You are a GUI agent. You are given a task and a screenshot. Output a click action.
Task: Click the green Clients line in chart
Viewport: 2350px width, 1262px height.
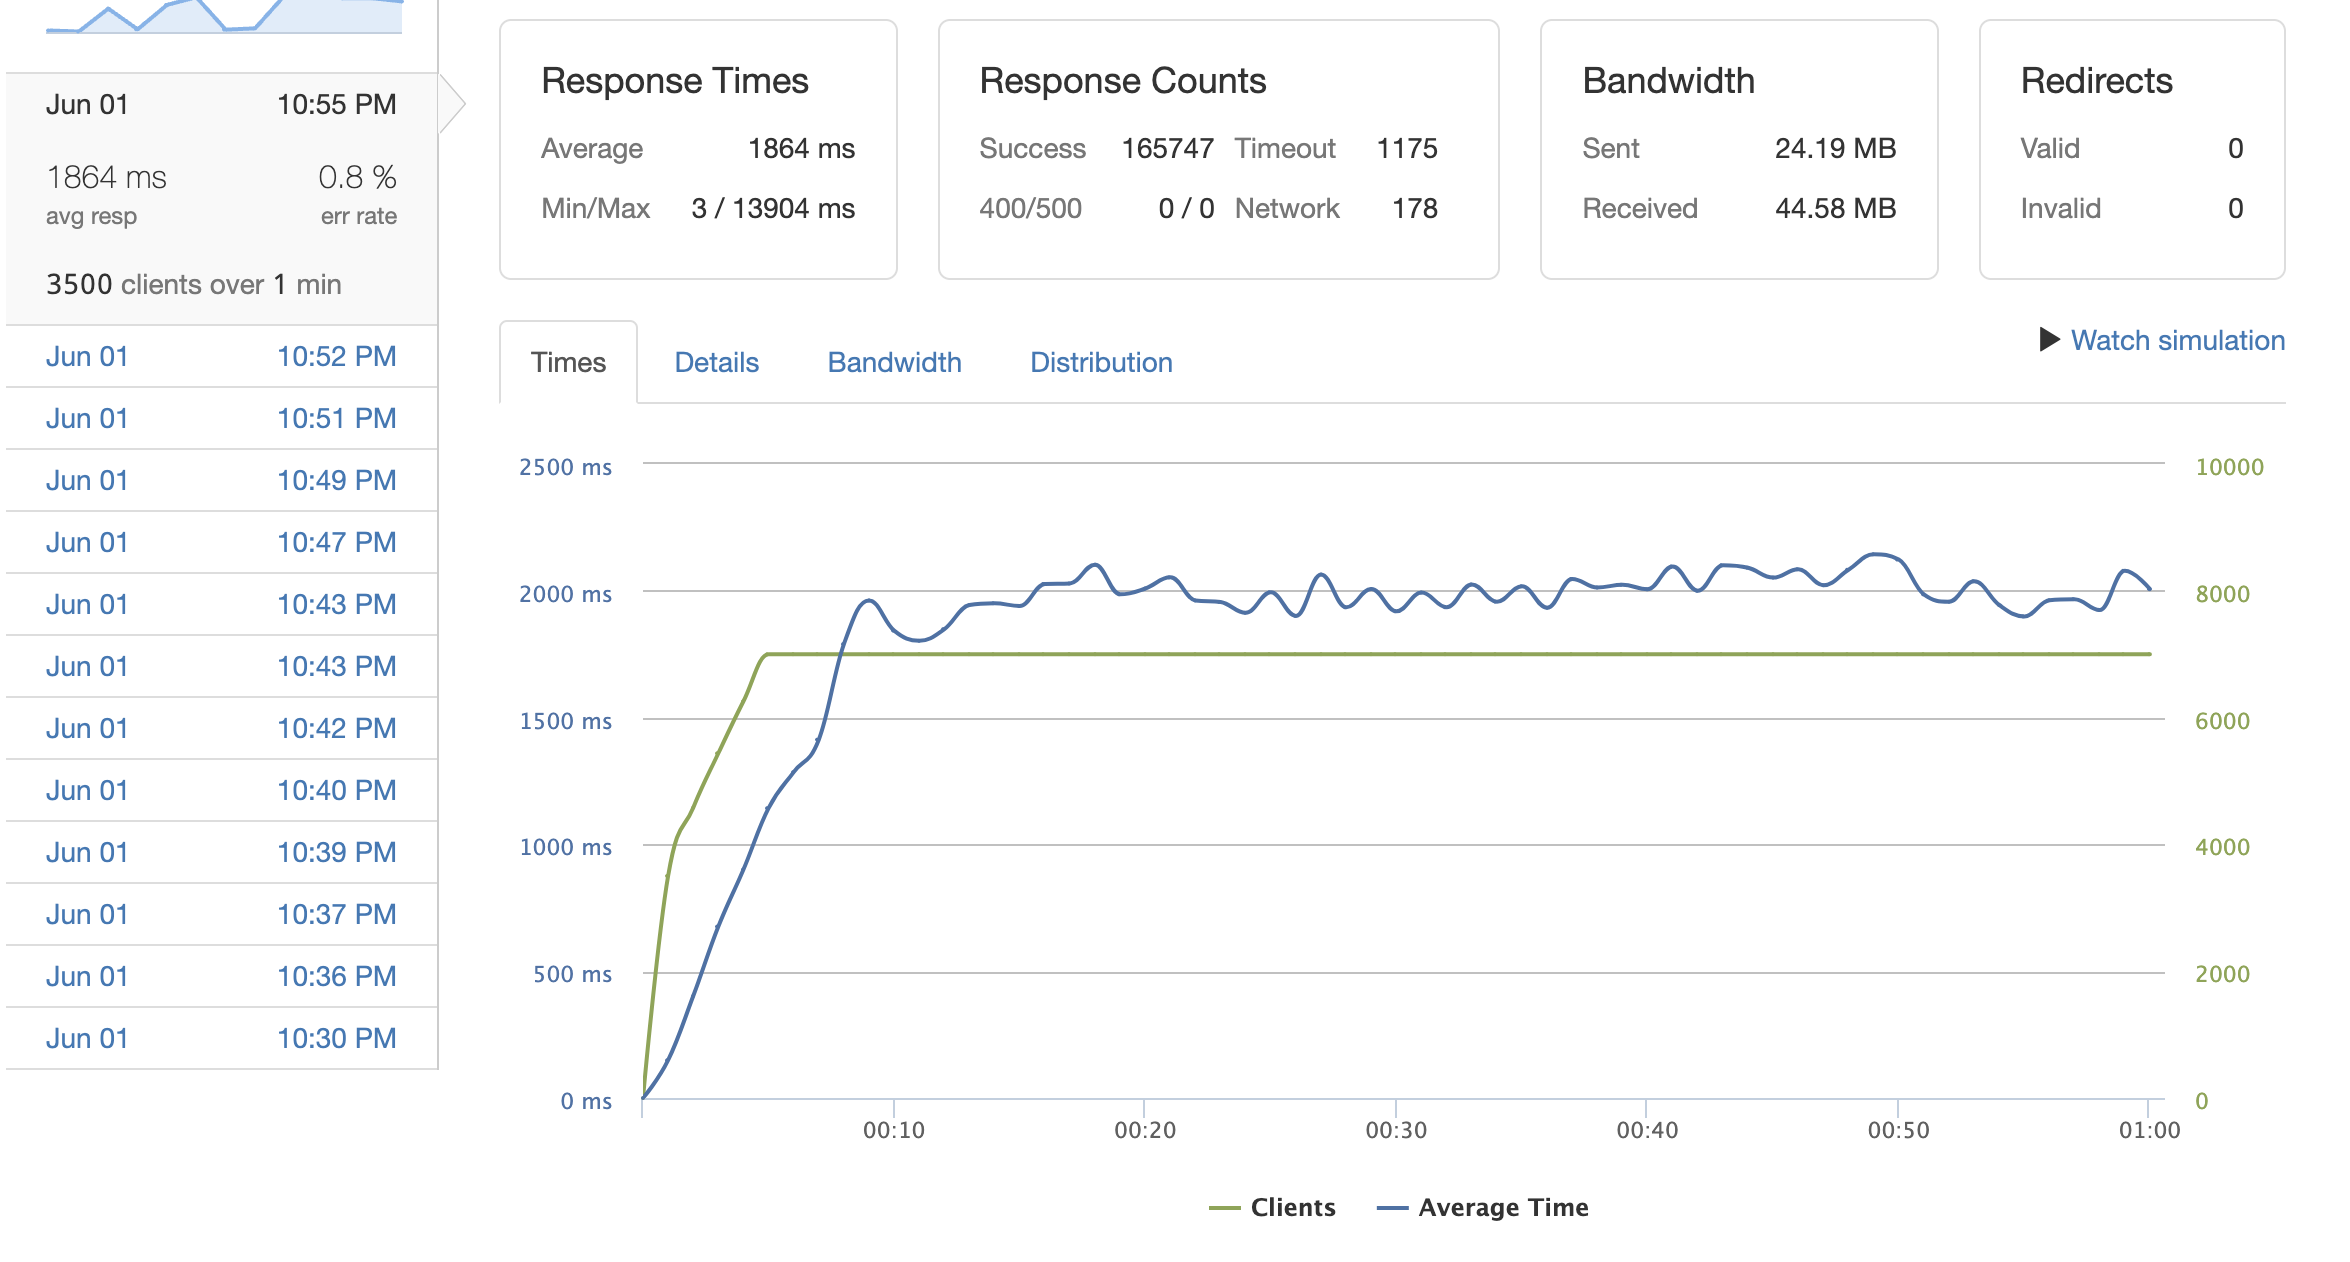tap(1400, 654)
